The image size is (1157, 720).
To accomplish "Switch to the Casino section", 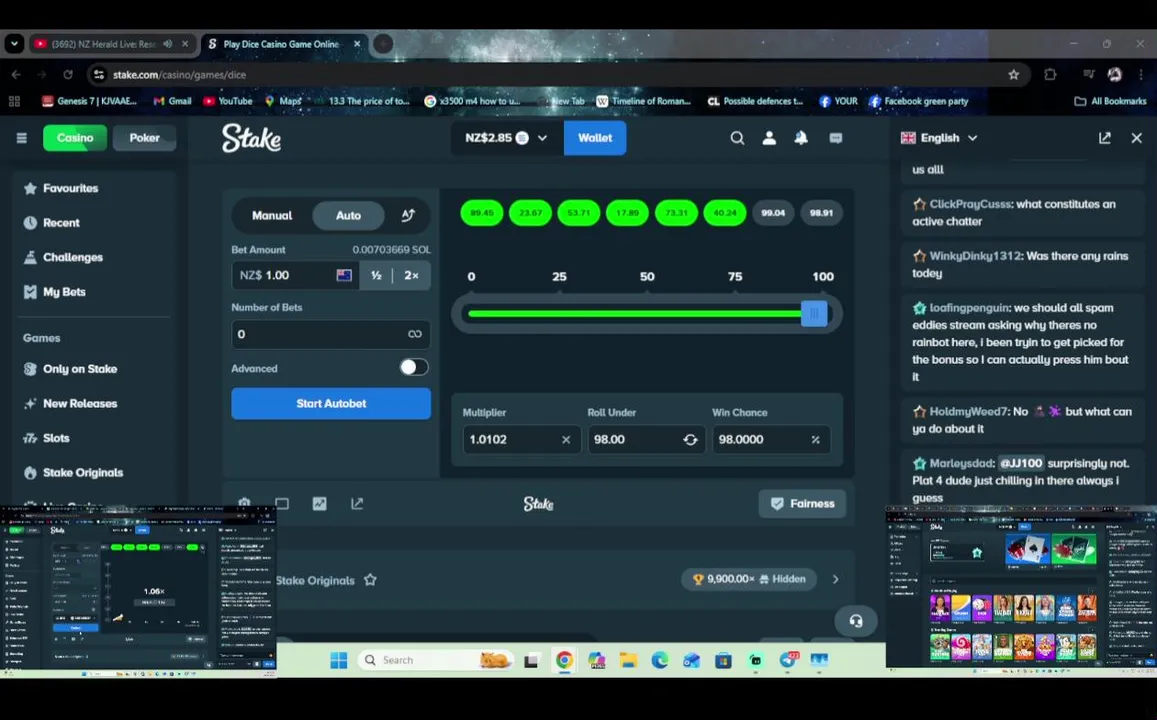I will click(x=75, y=138).
